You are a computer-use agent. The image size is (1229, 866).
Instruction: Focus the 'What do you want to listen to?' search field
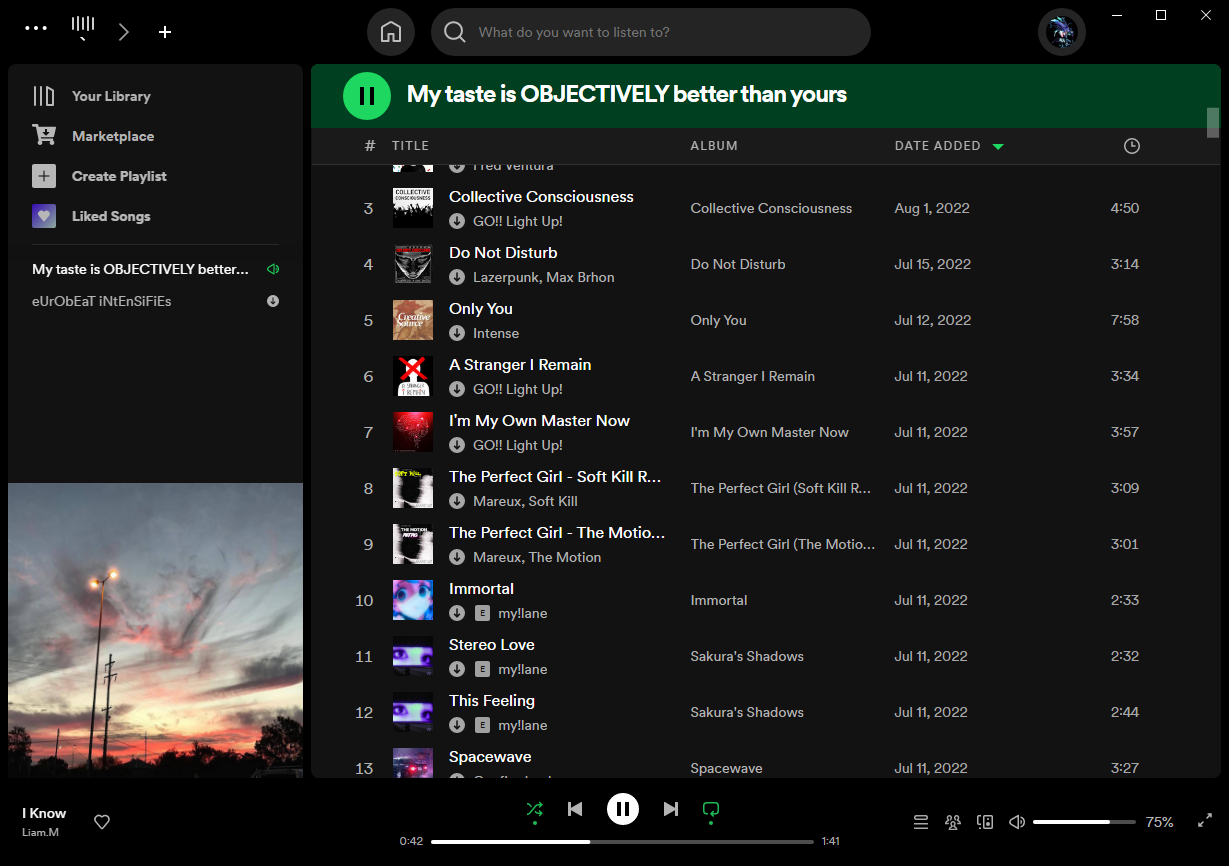651,32
